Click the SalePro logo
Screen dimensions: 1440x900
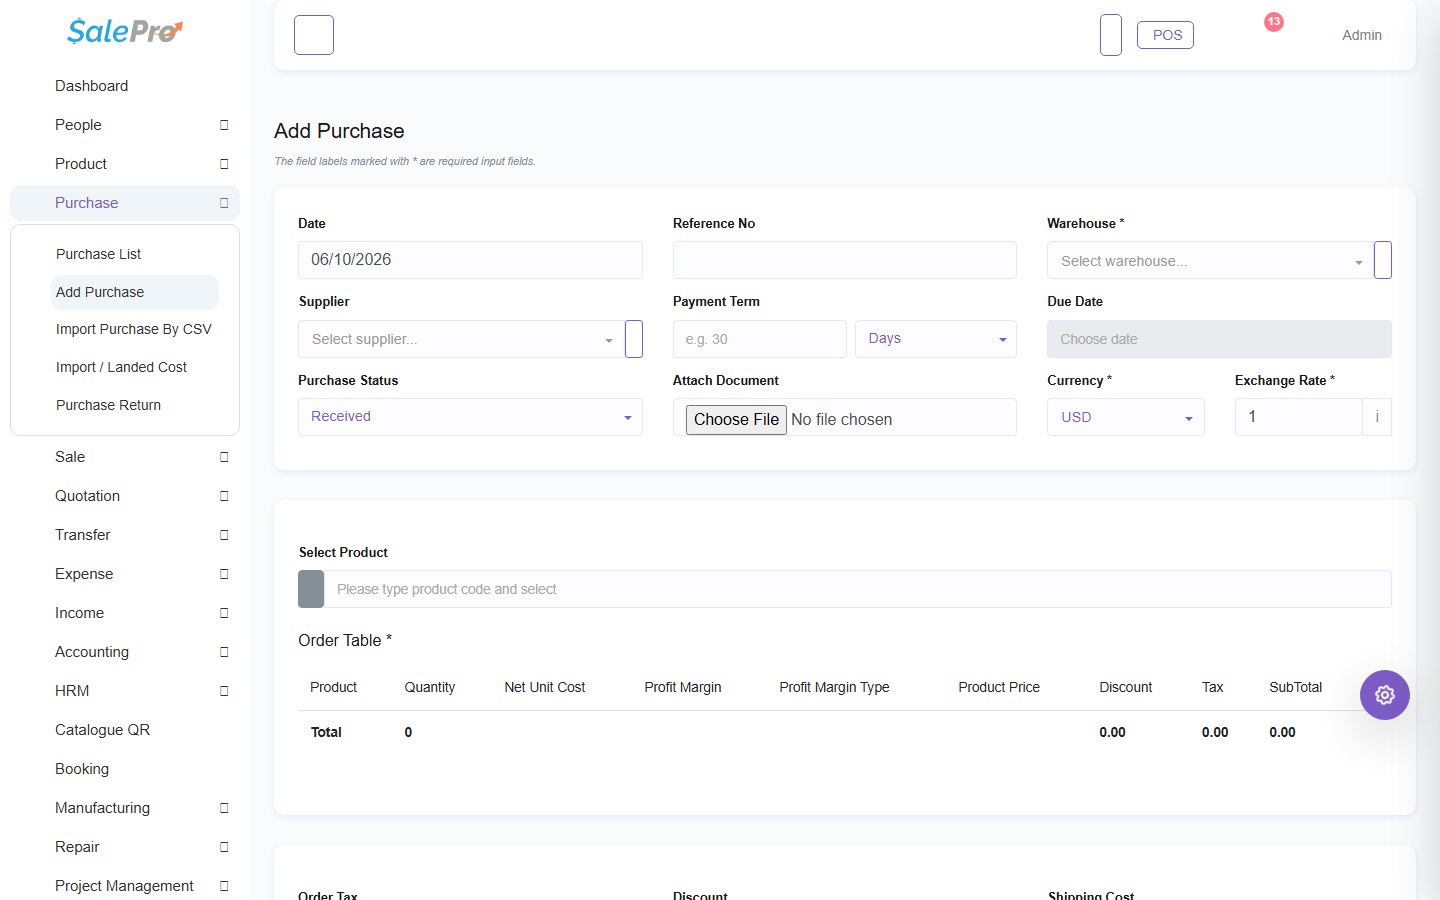point(125,32)
